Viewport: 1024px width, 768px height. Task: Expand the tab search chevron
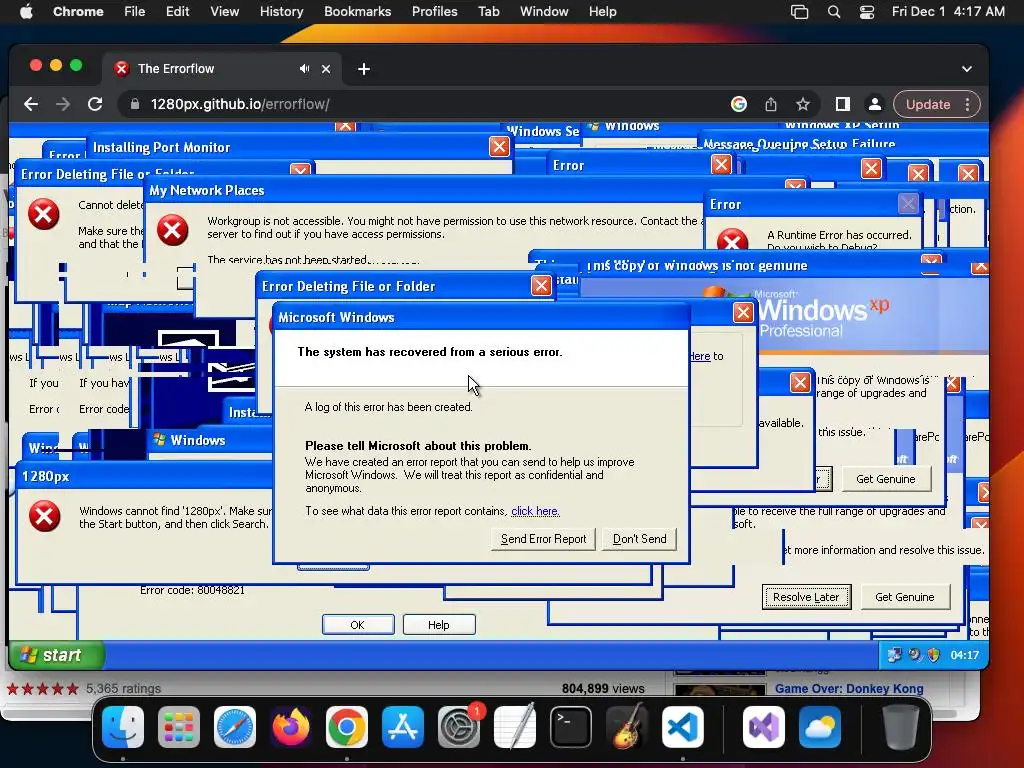coord(967,69)
